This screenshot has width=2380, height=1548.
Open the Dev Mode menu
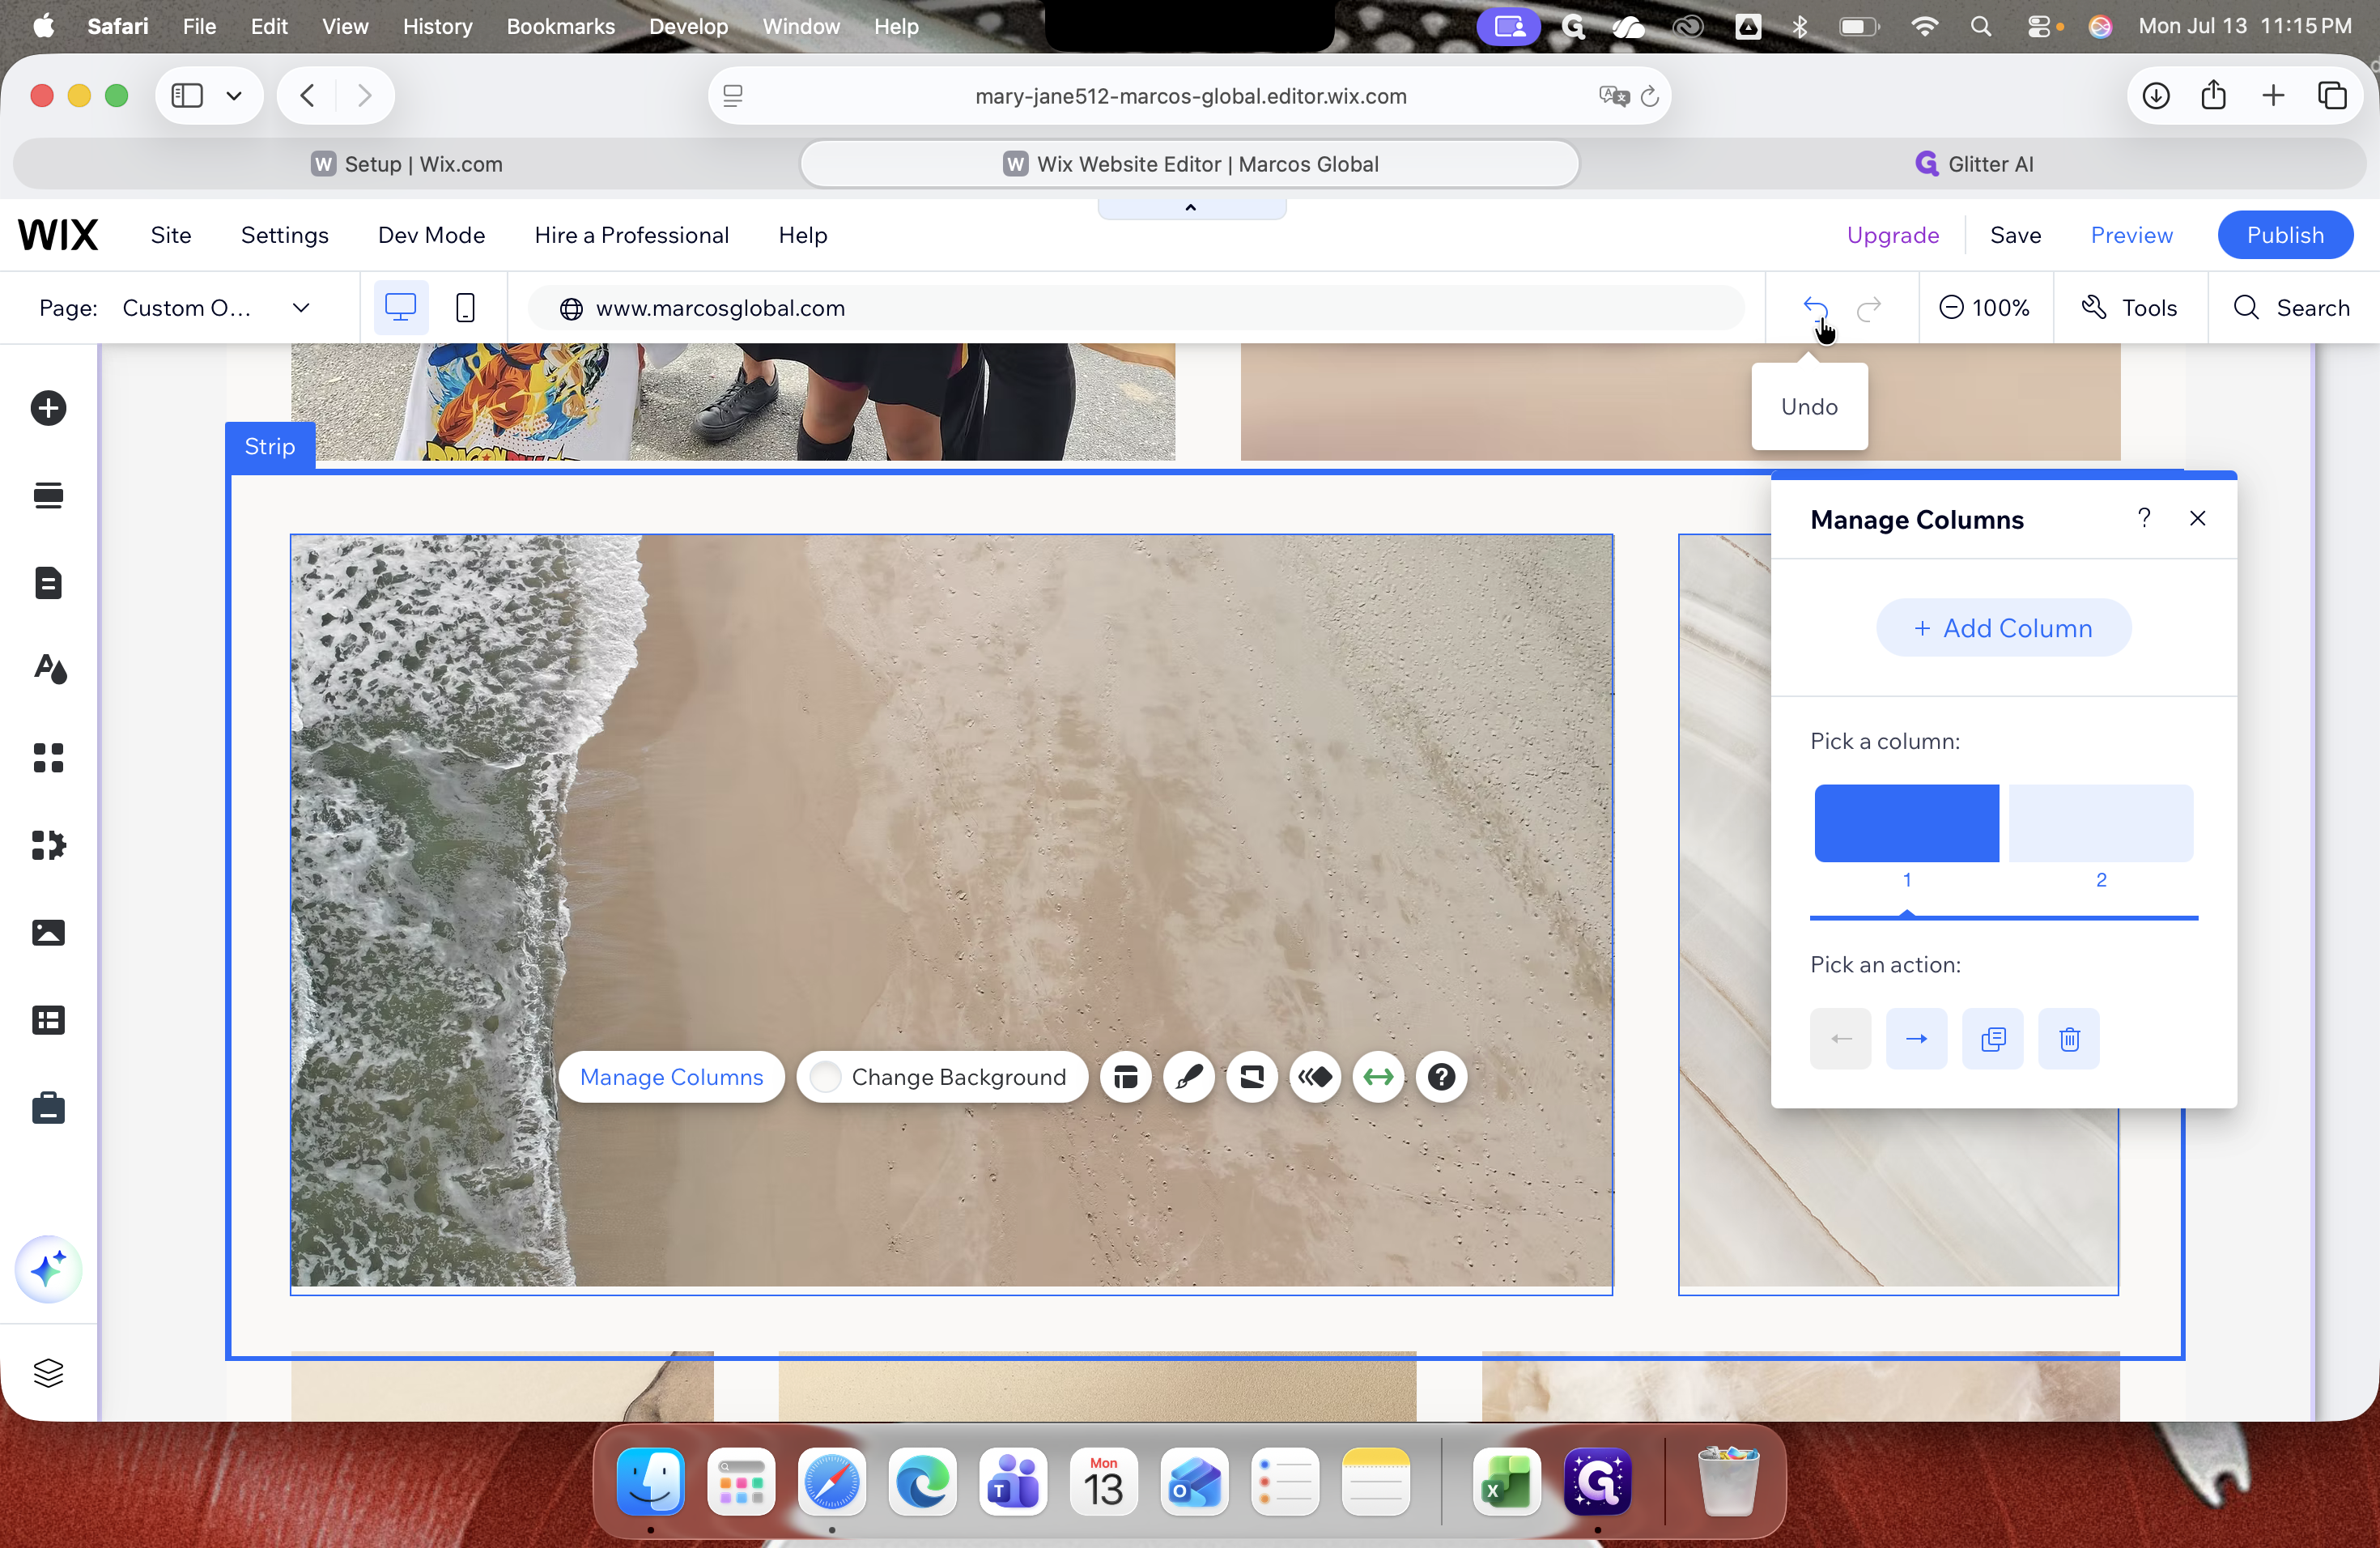pyautogui.click(x=431, y=235)
